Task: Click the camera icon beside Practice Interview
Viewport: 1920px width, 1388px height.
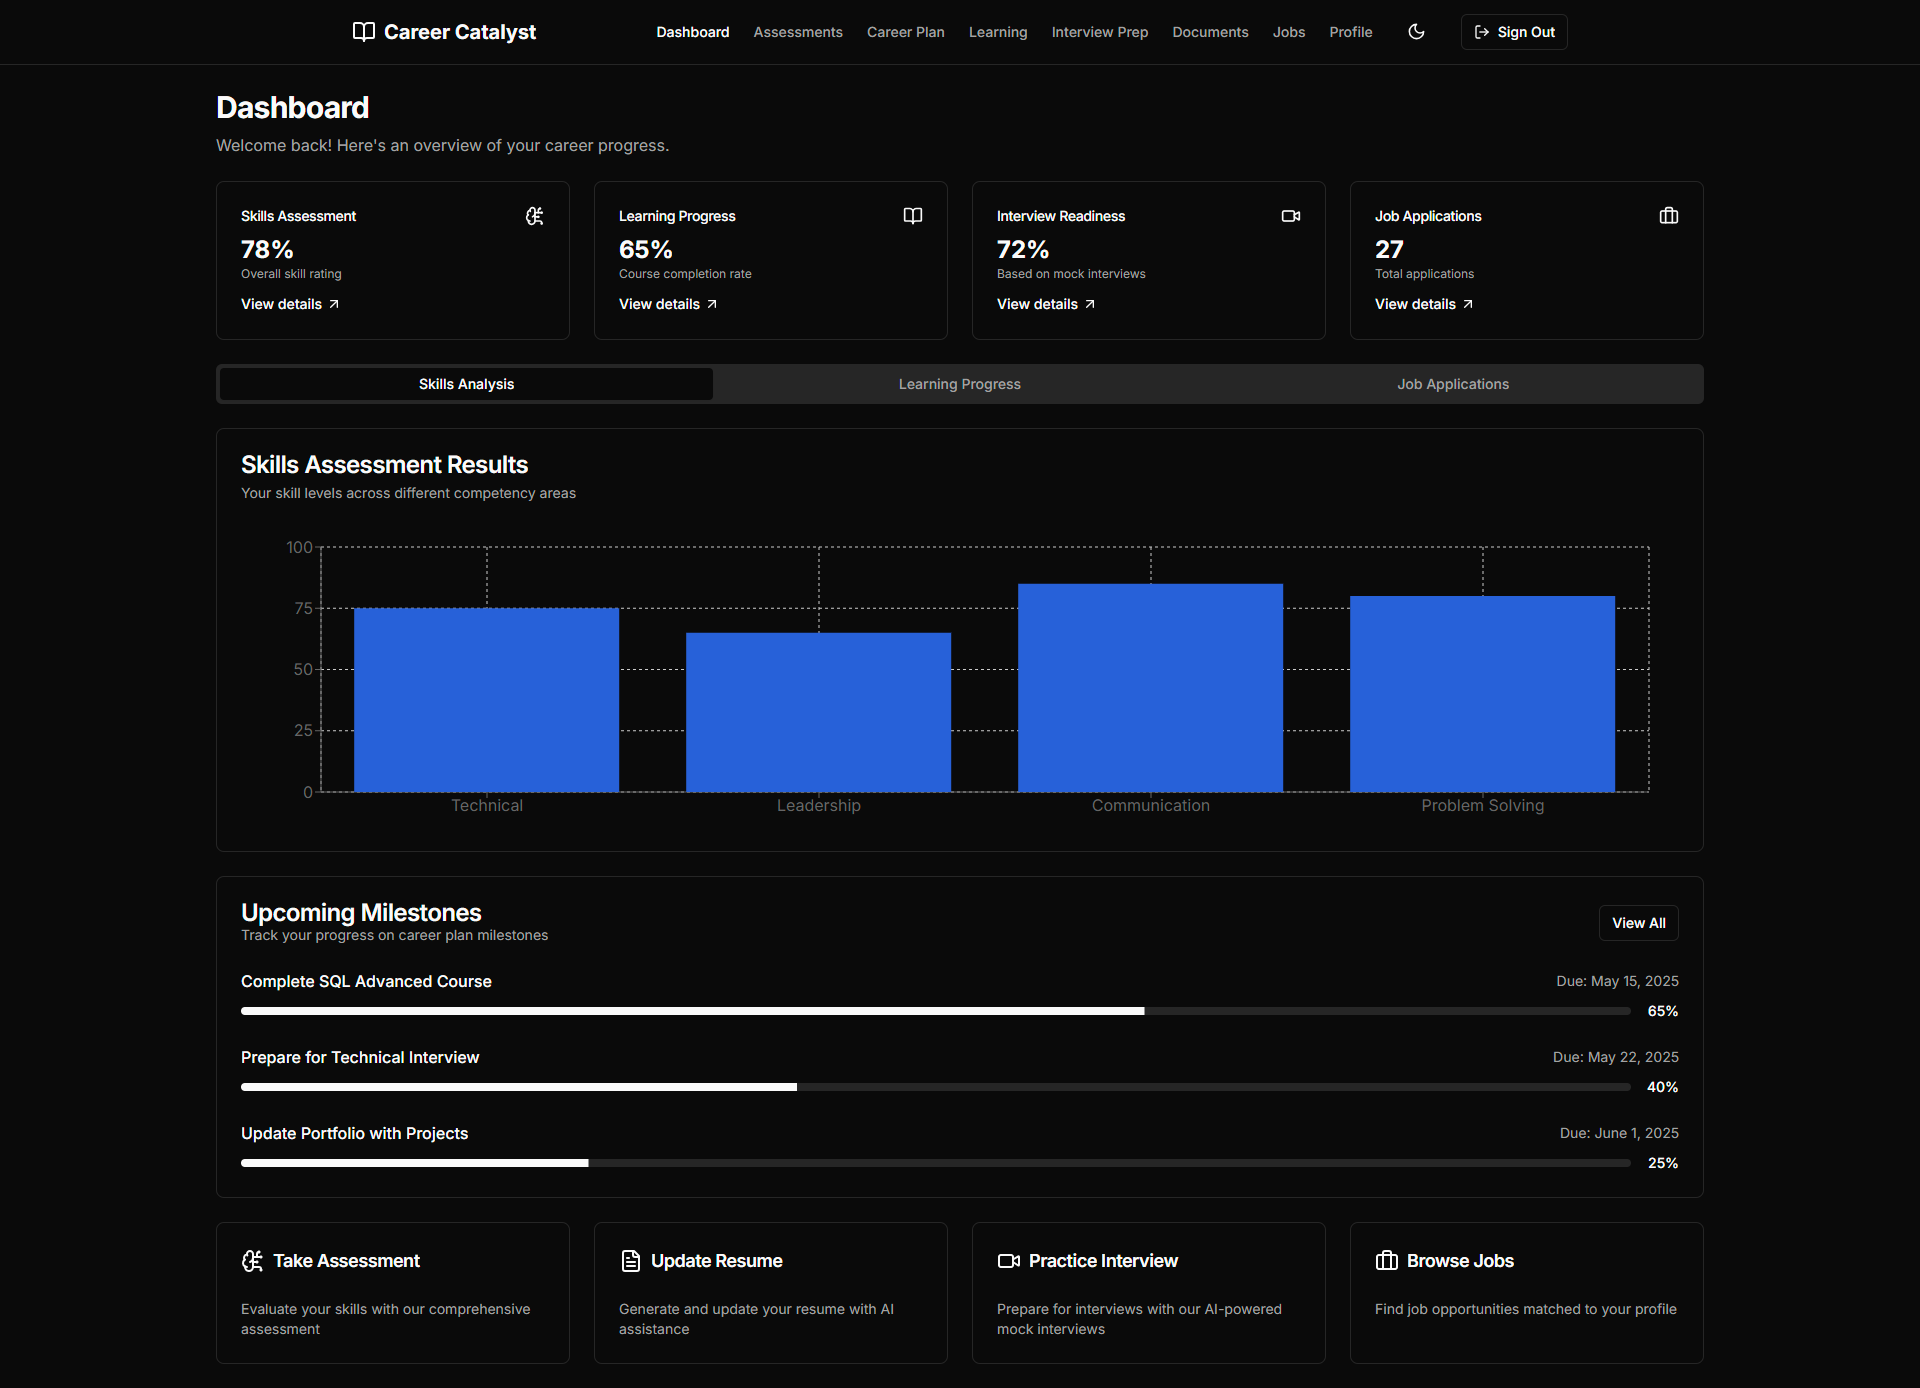Action: tap(1008, 1261)
